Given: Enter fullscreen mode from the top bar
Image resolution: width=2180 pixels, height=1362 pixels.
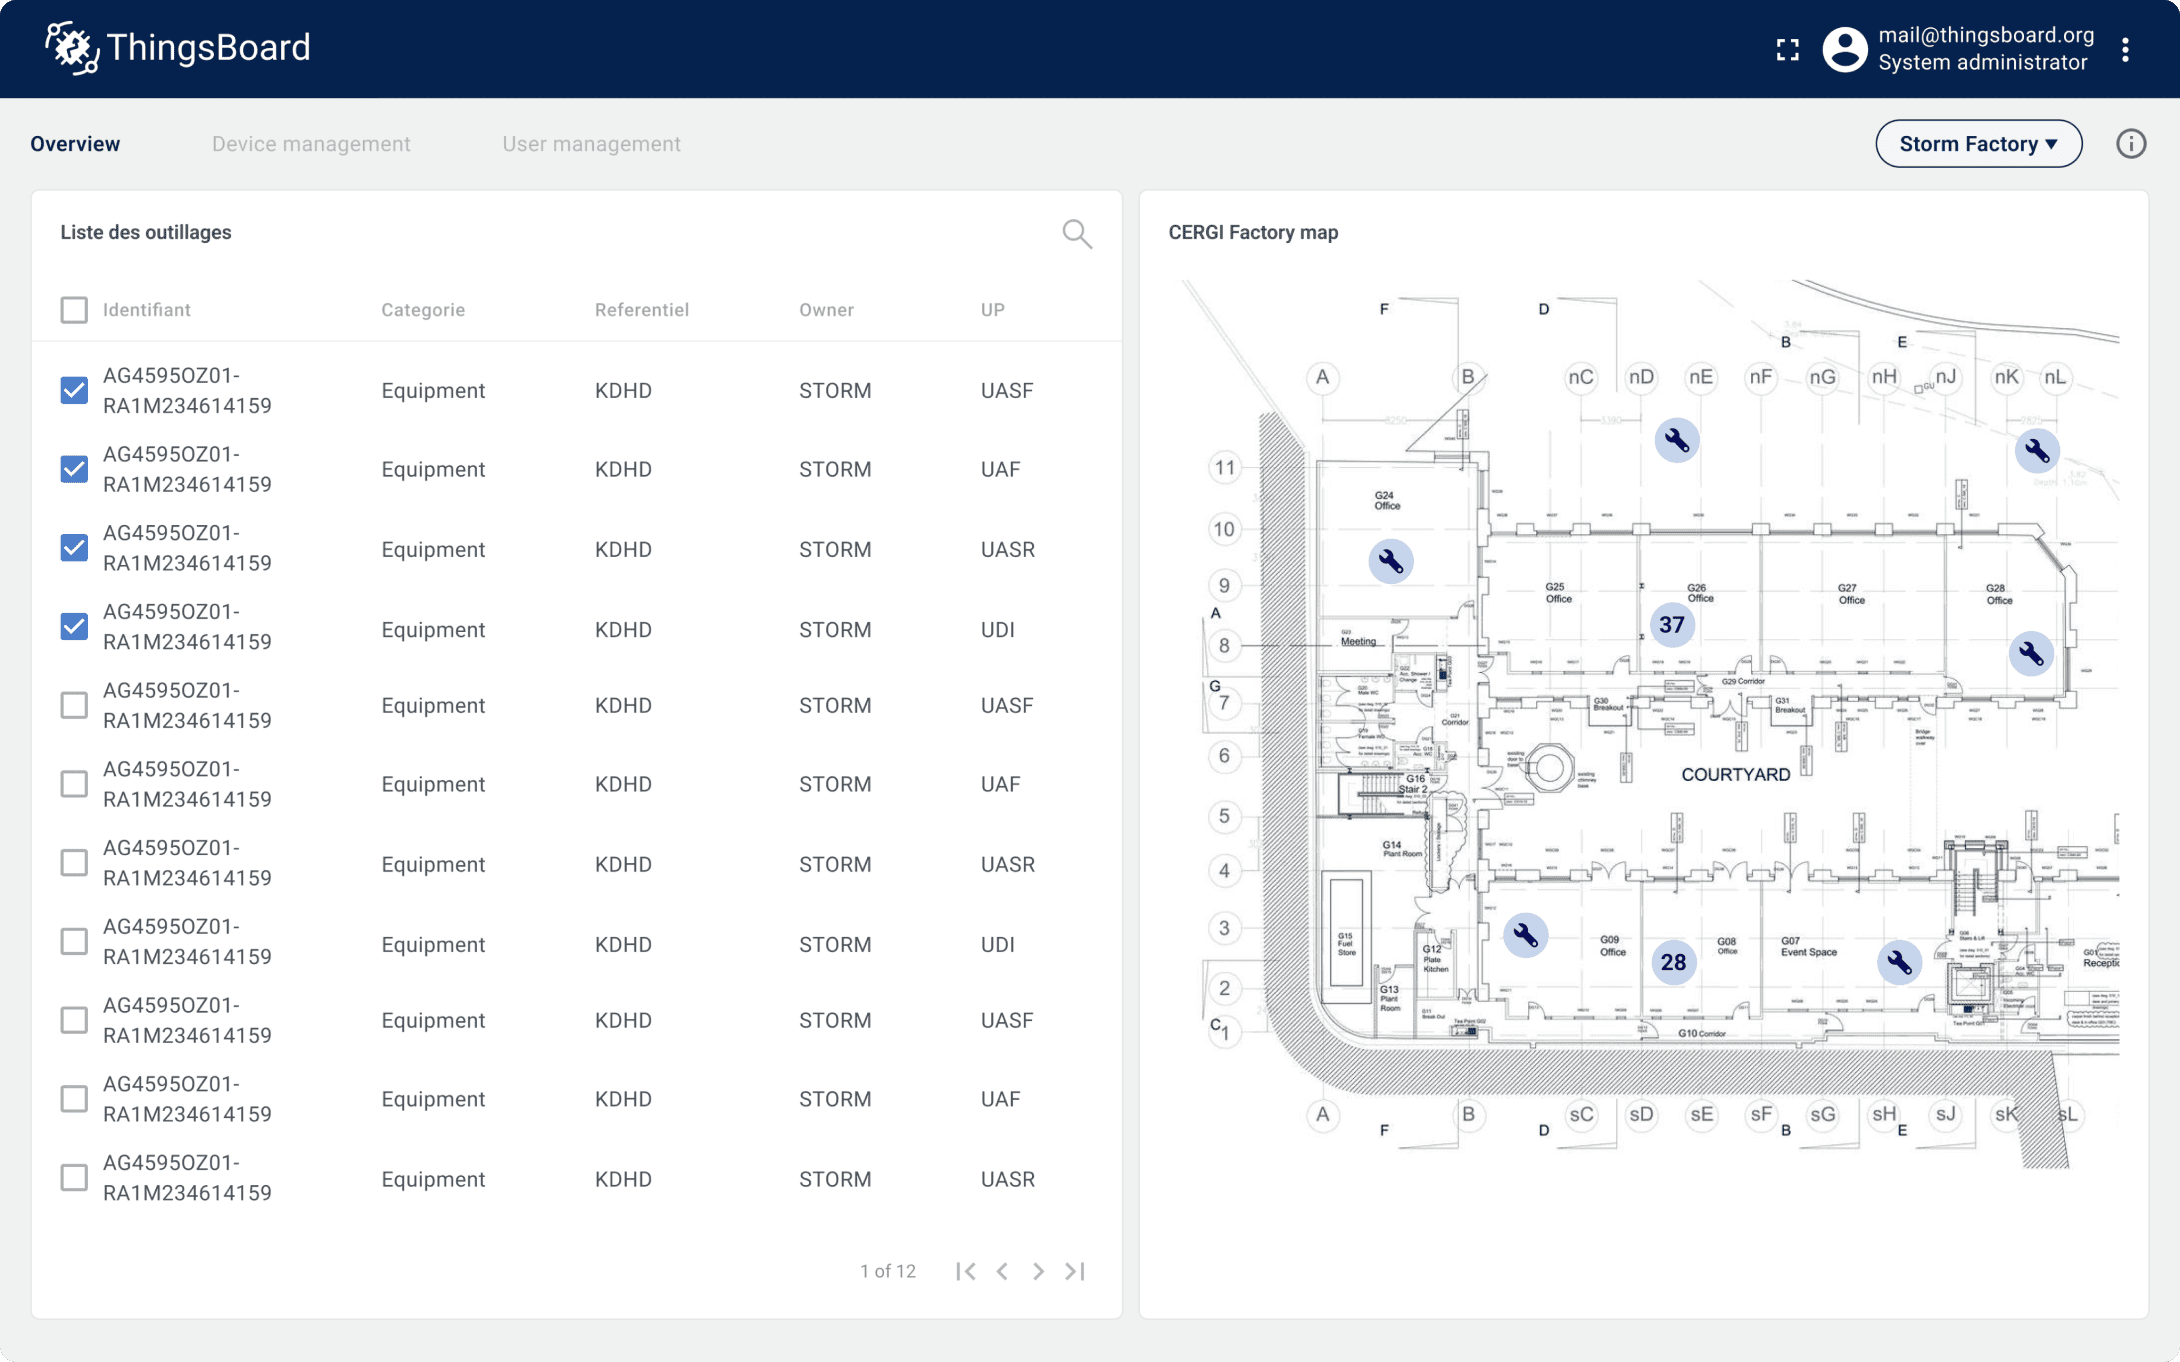Looking at the screenshot, I should coord(1788,49).
